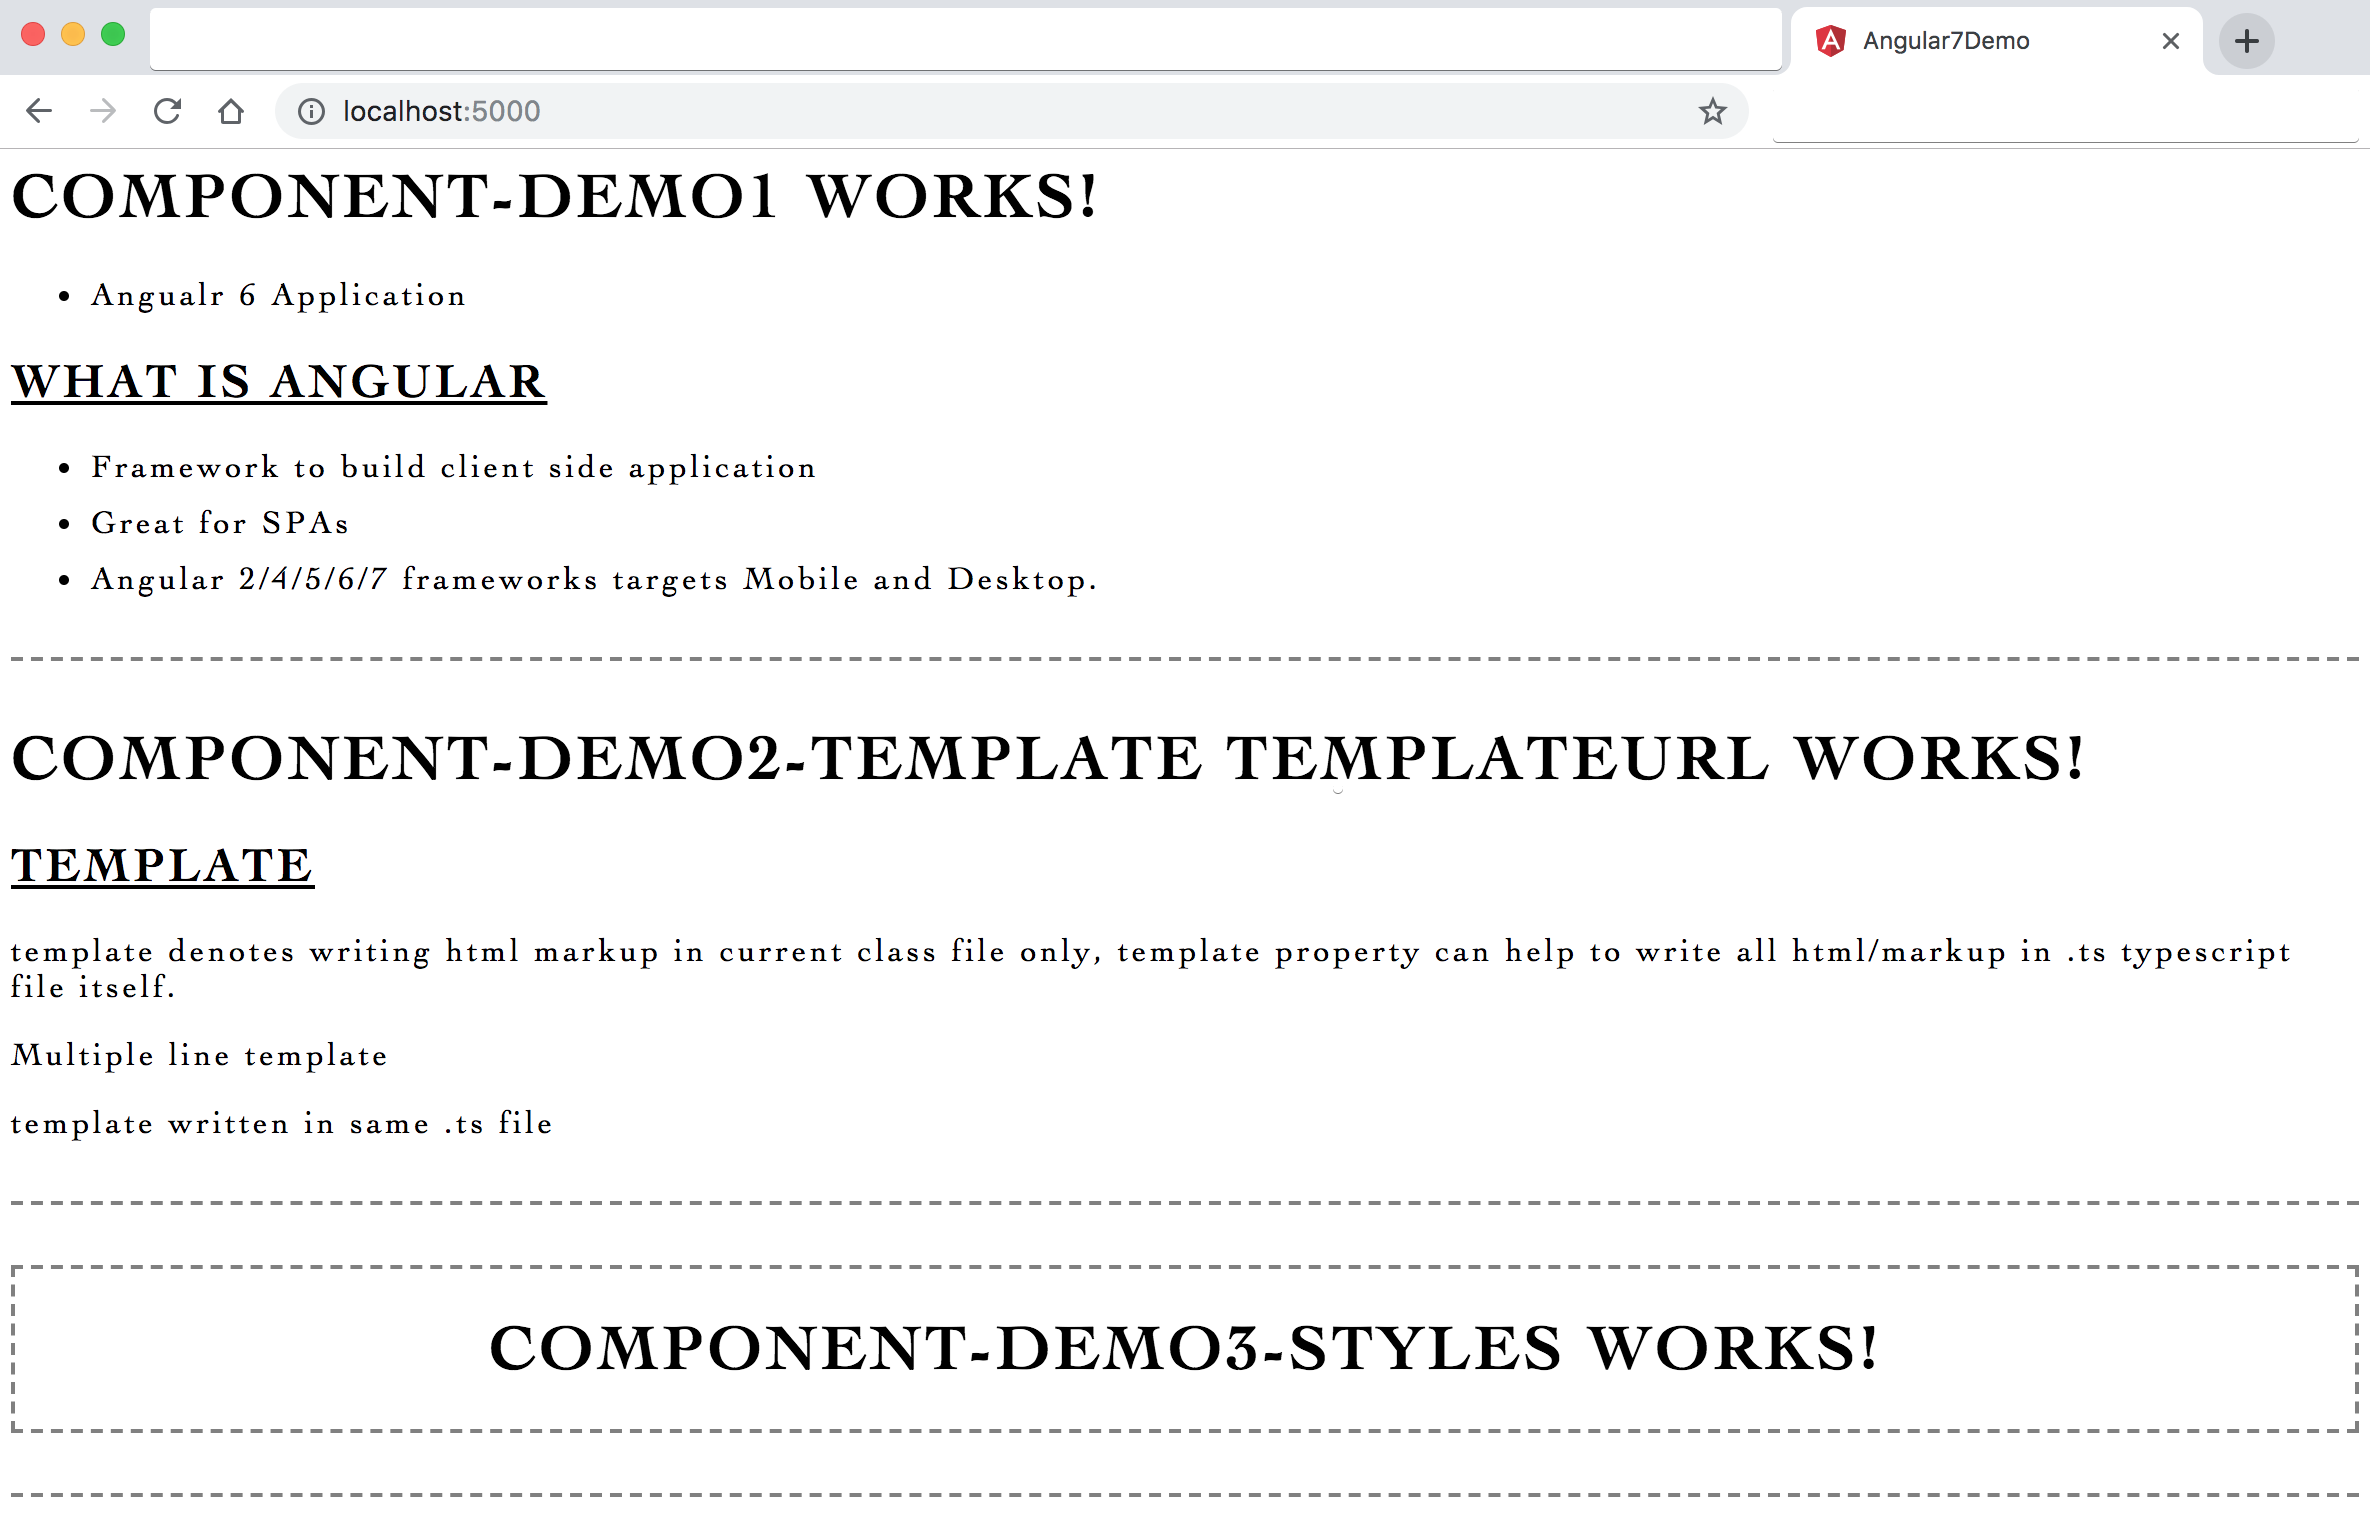
Task: Click the WHAT IS ANGULAR heading
Action: pos(278,382)
